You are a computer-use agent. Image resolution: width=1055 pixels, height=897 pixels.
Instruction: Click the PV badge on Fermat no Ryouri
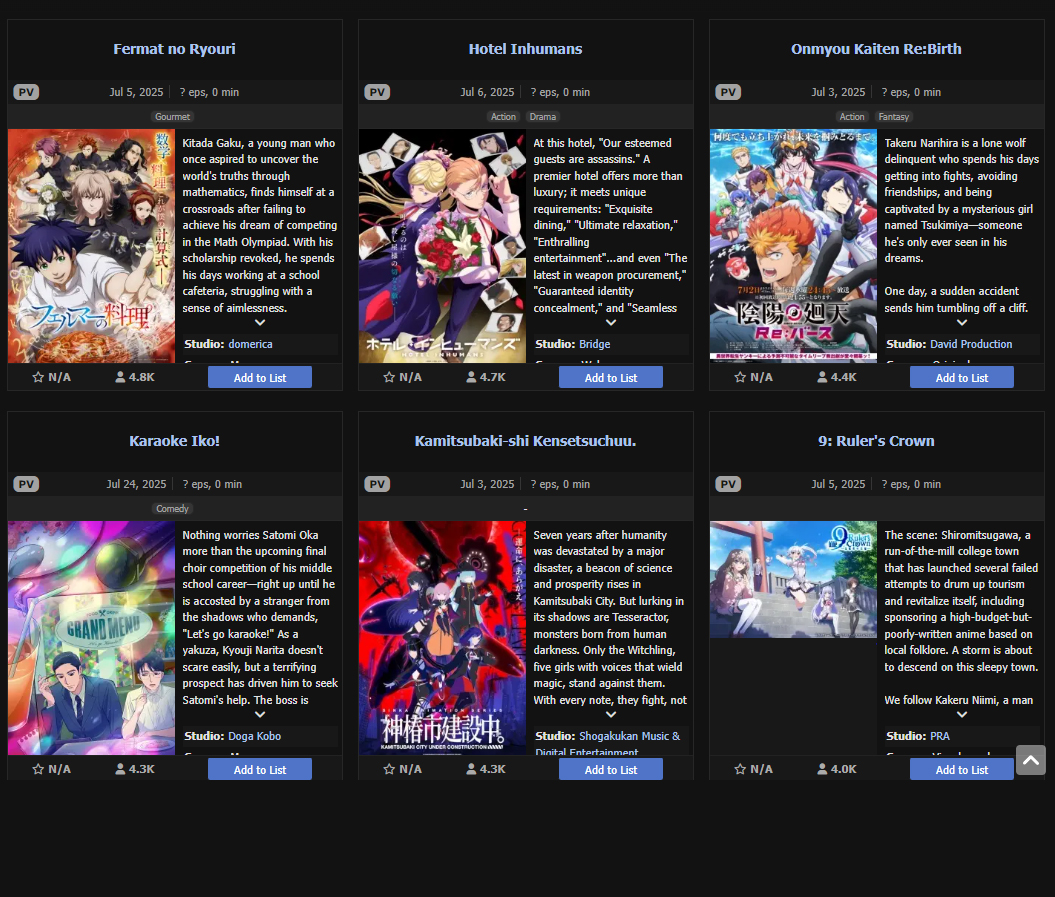point(26,92)
